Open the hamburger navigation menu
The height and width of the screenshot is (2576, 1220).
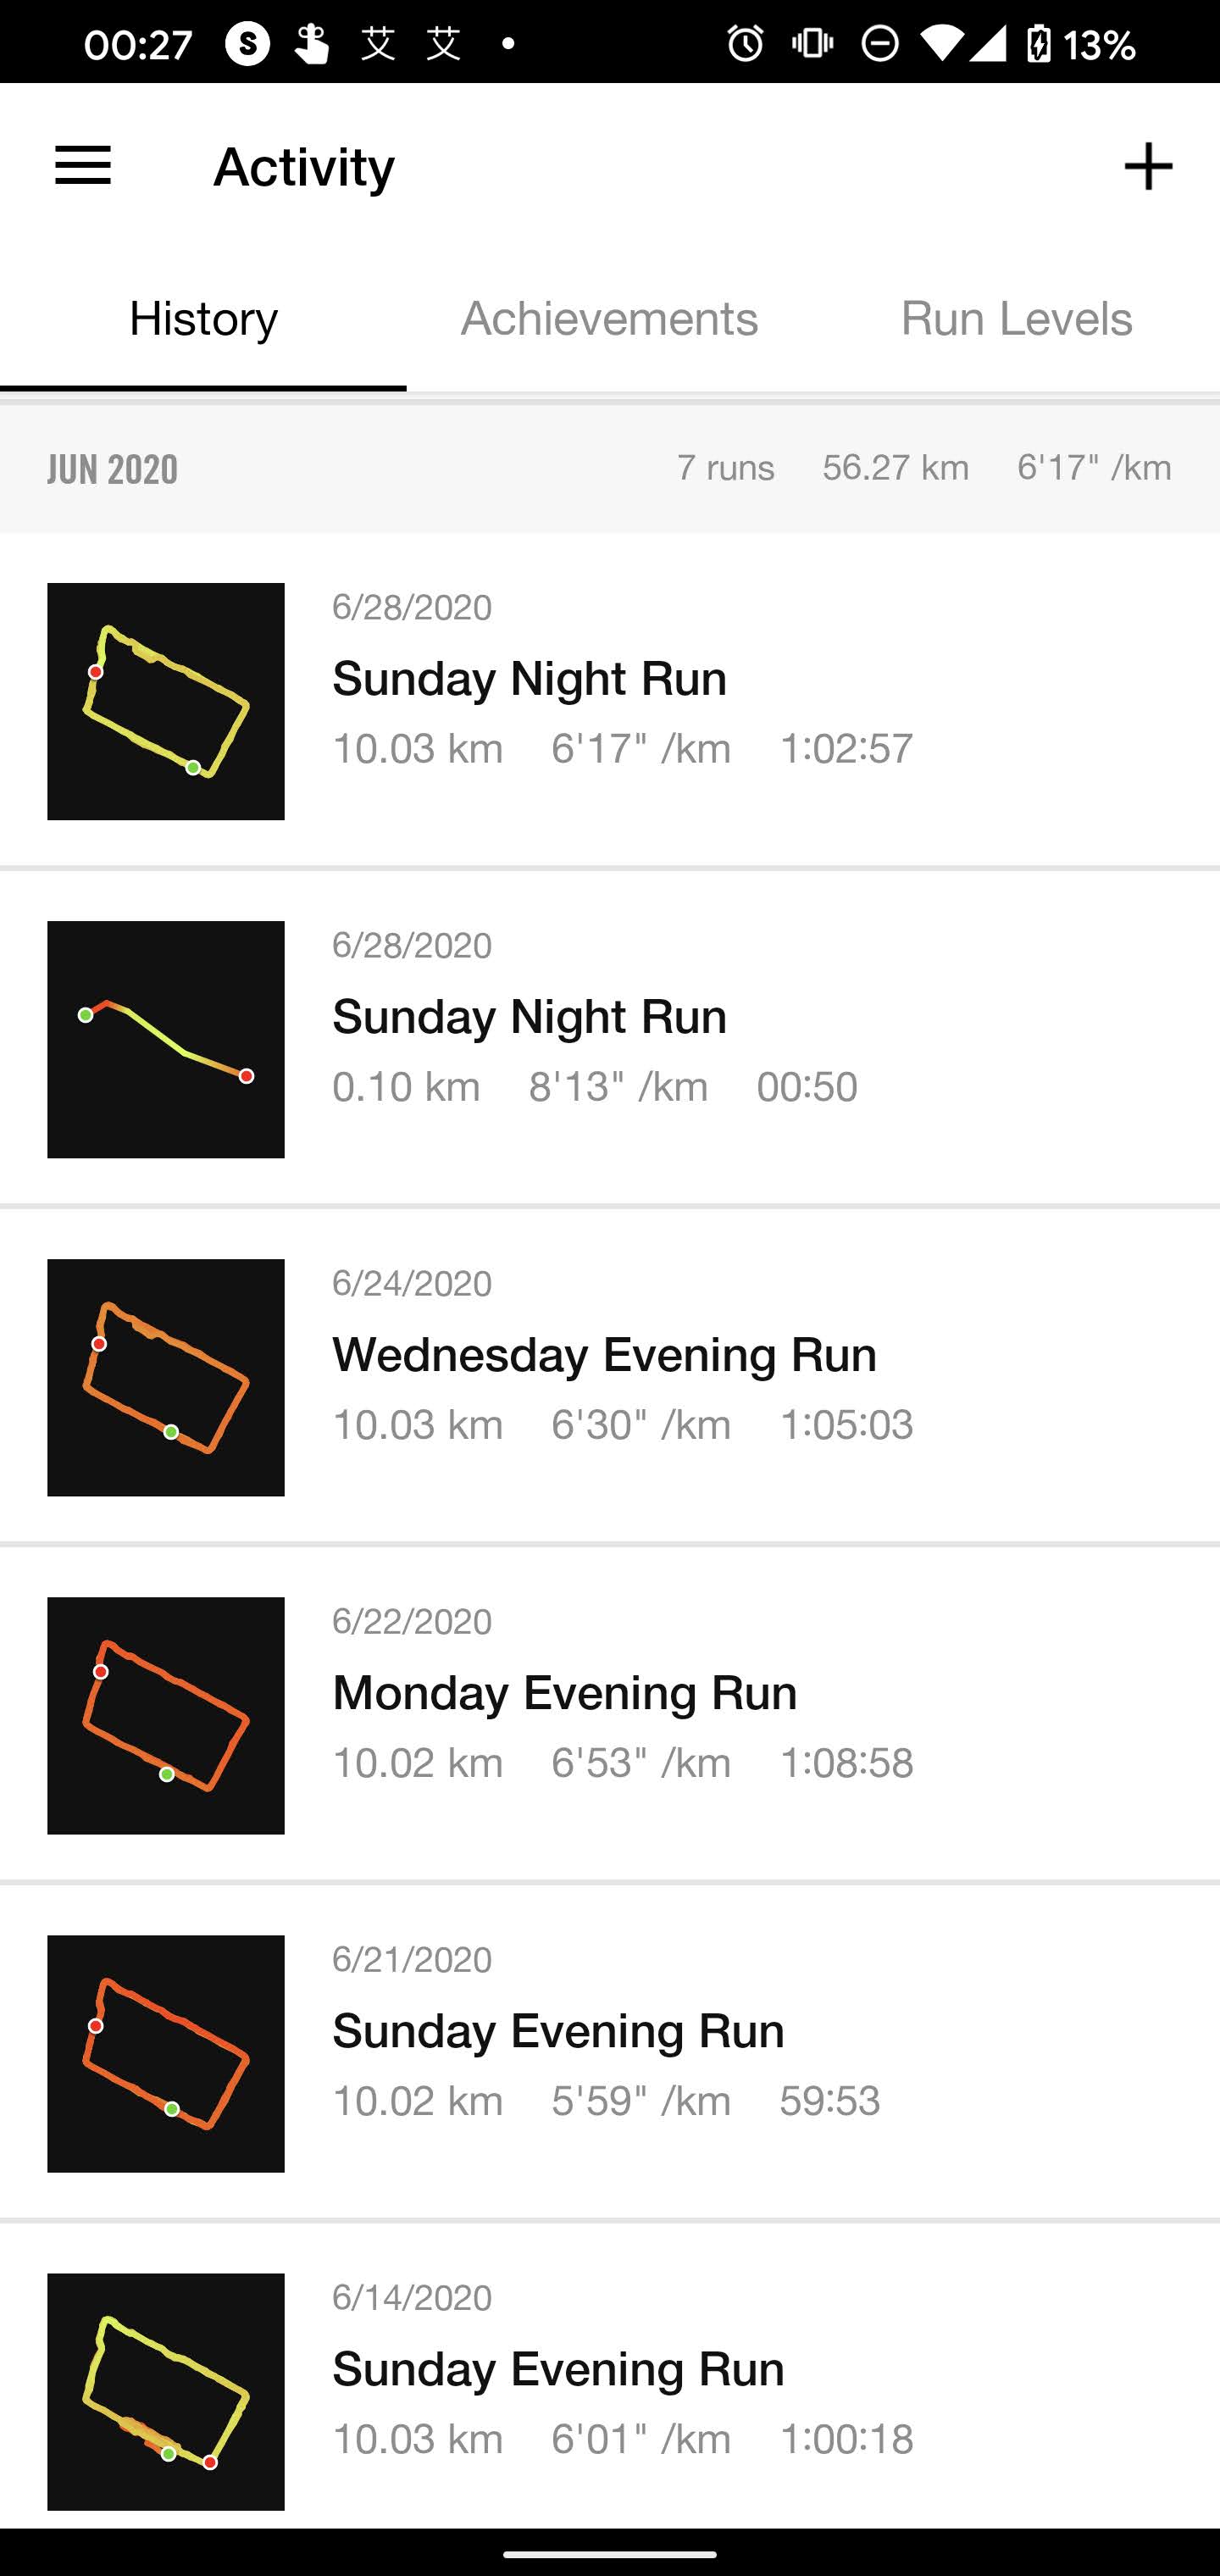point(83,166)
